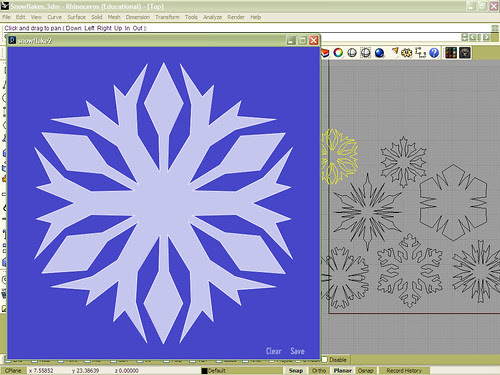
Task: Open the Mesh menu
Action: point(114,17)
